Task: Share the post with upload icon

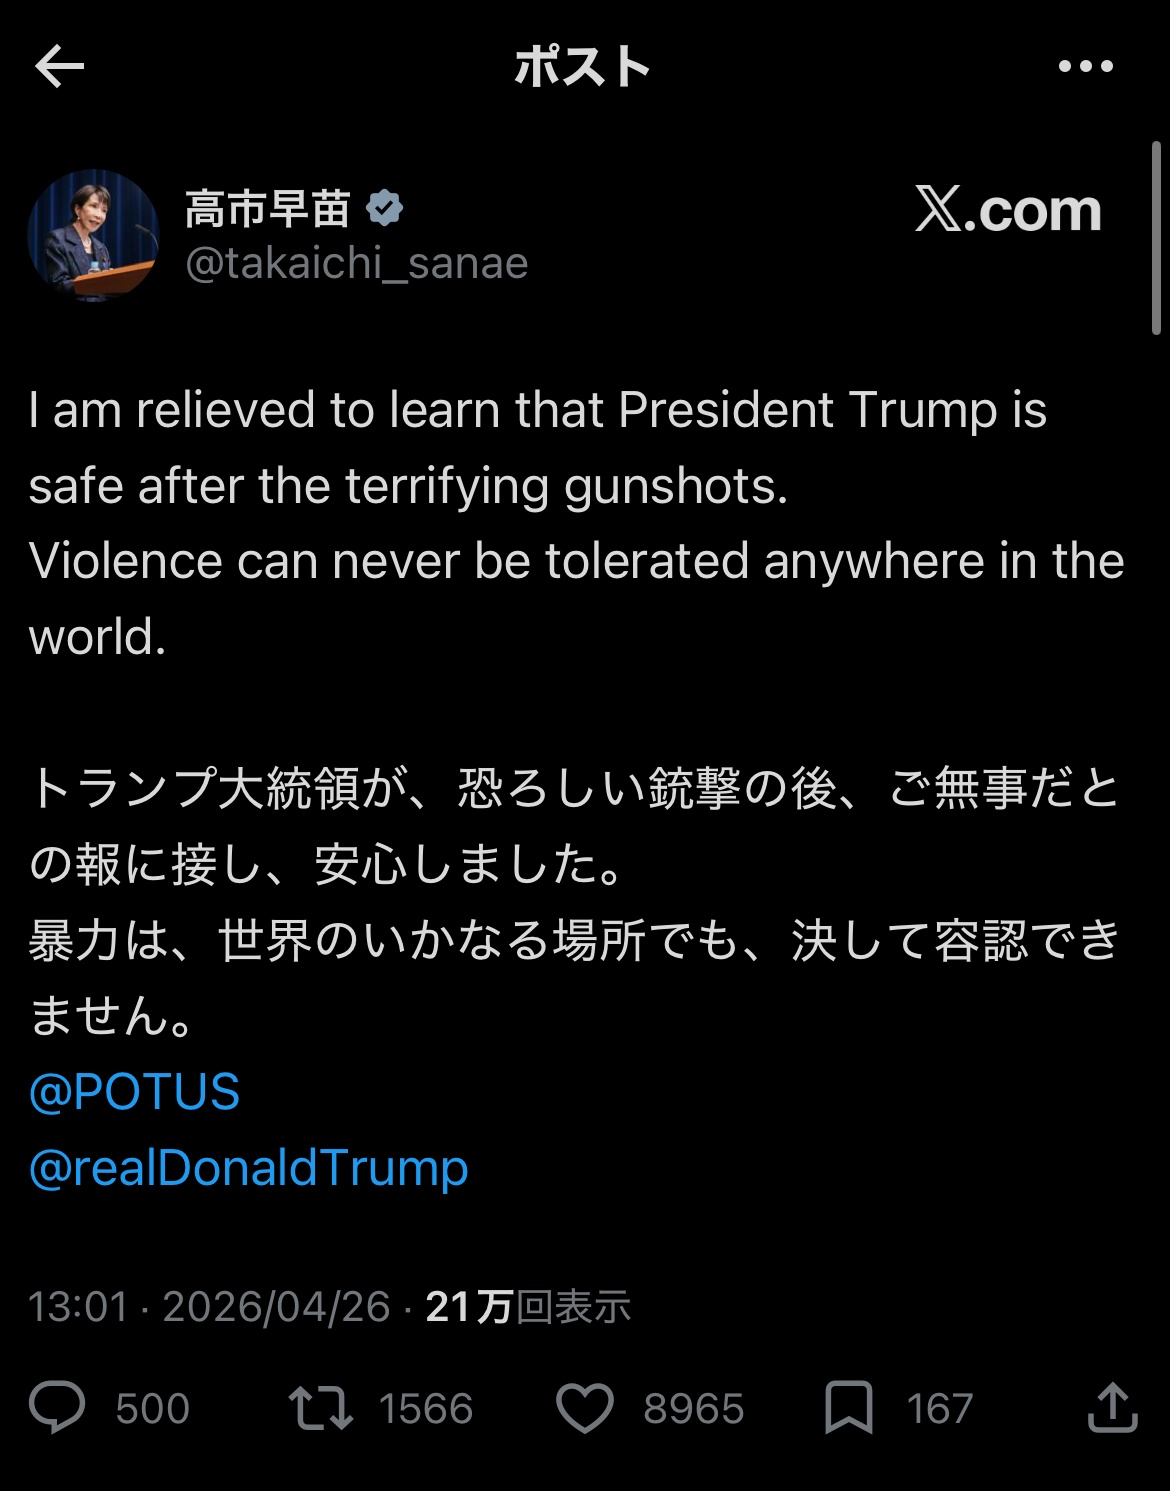Action: tap(1113, 1407)
